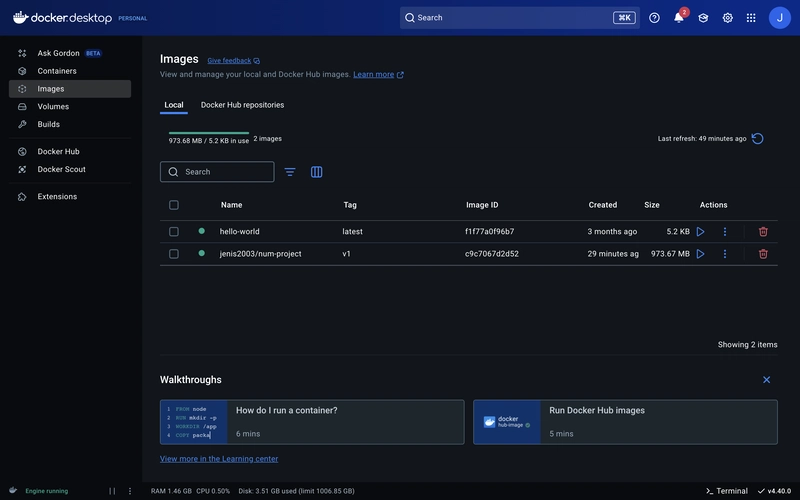Refresh the images list icon
The image size is (800, 500).
tap(758, 138)
